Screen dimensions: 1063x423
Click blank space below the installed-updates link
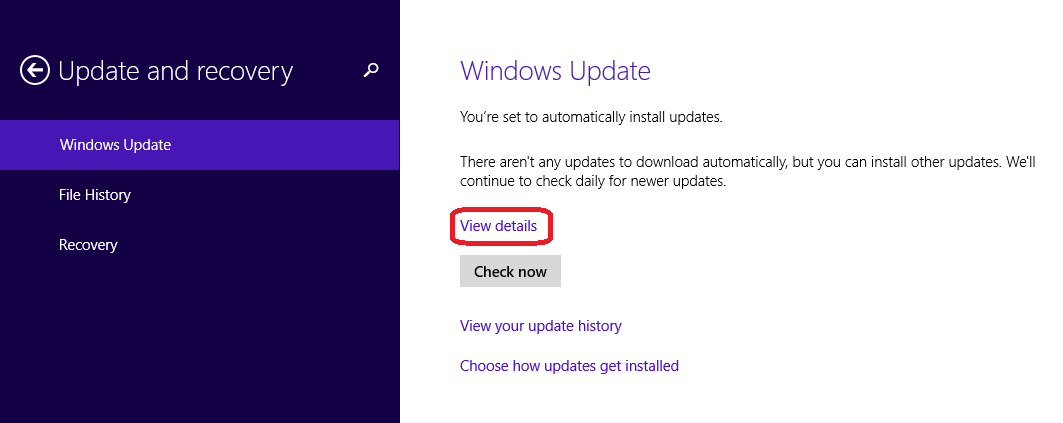(700, 400)
